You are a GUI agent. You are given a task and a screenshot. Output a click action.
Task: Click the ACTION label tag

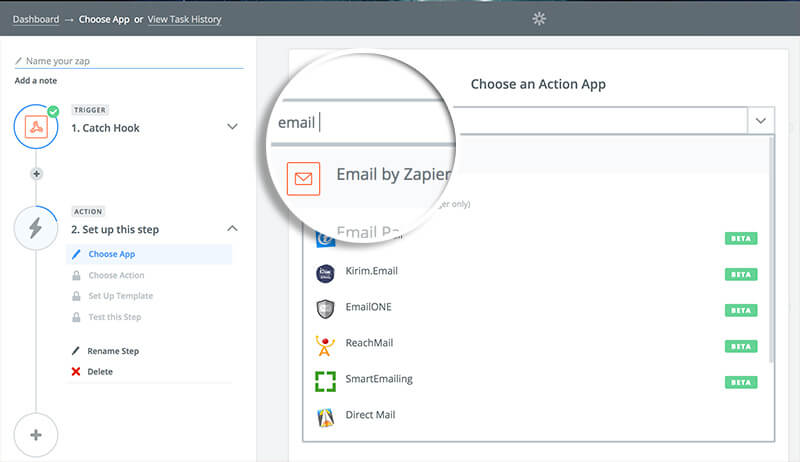[88, 212]
